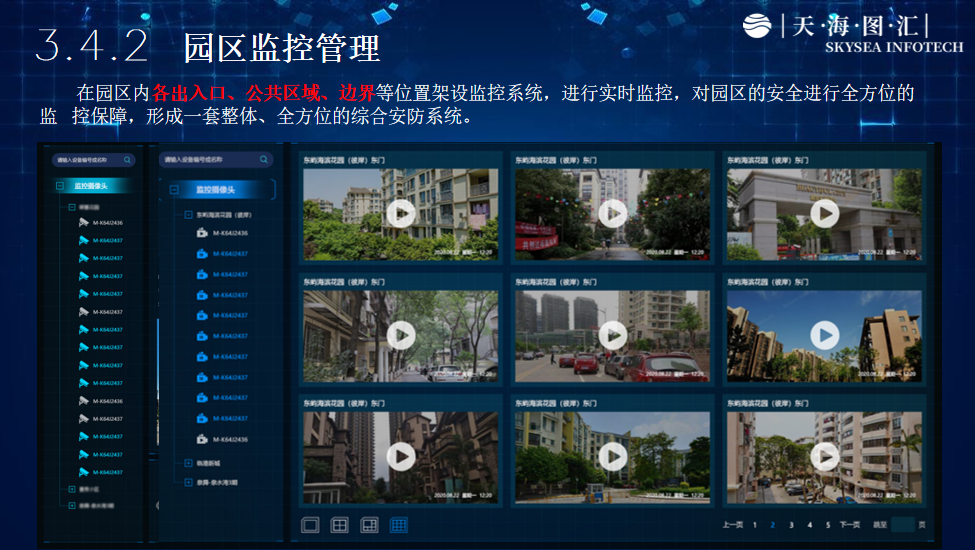Select the top-right camera feed thumbnail
The width and height of the screenshot is (975, 550).
824,213
